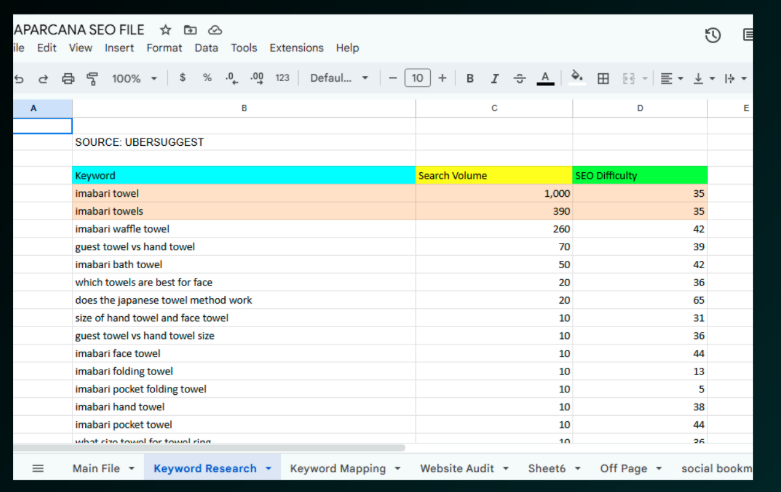Select column A header
The image size is (781, 492).
click(x=43, y=108)
